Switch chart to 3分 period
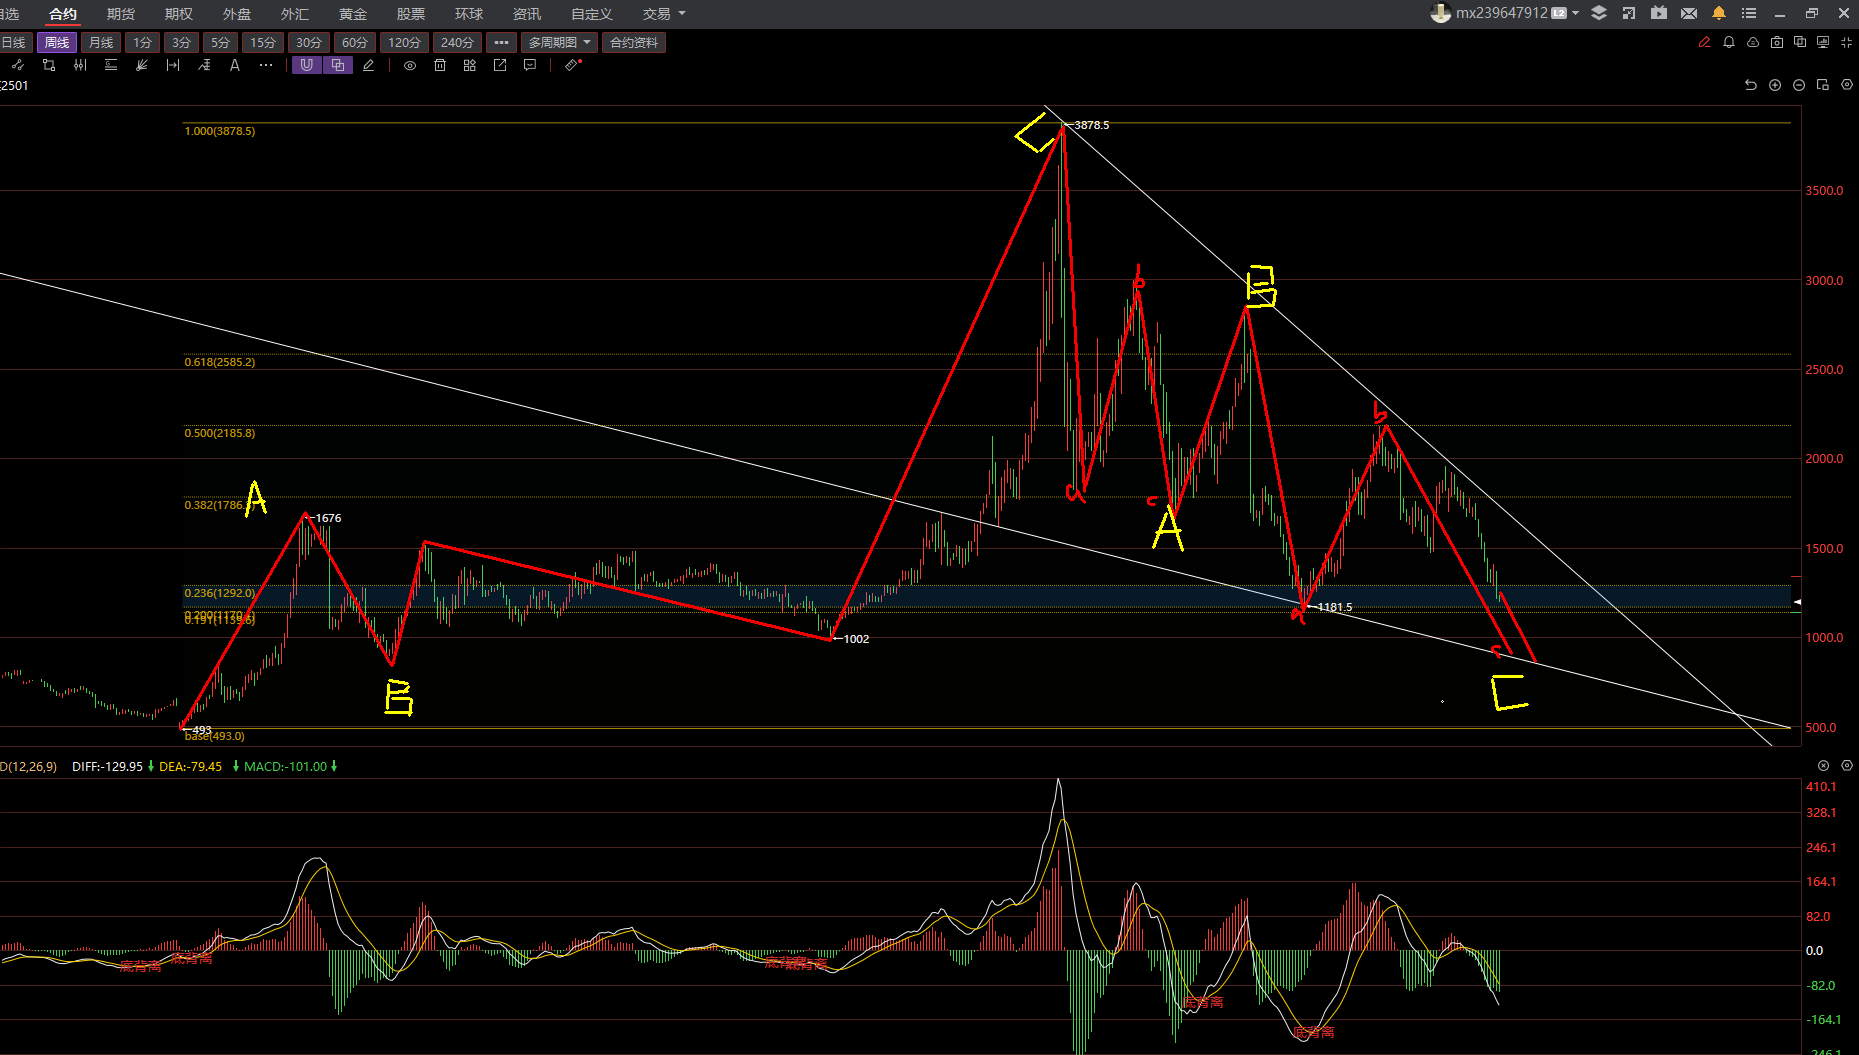 pyautogui.click(x=181, y=42)
